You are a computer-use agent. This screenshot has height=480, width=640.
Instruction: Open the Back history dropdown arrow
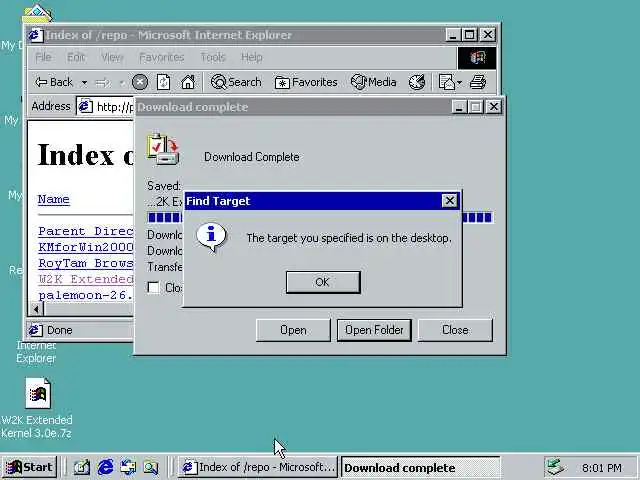click(84, 83)
